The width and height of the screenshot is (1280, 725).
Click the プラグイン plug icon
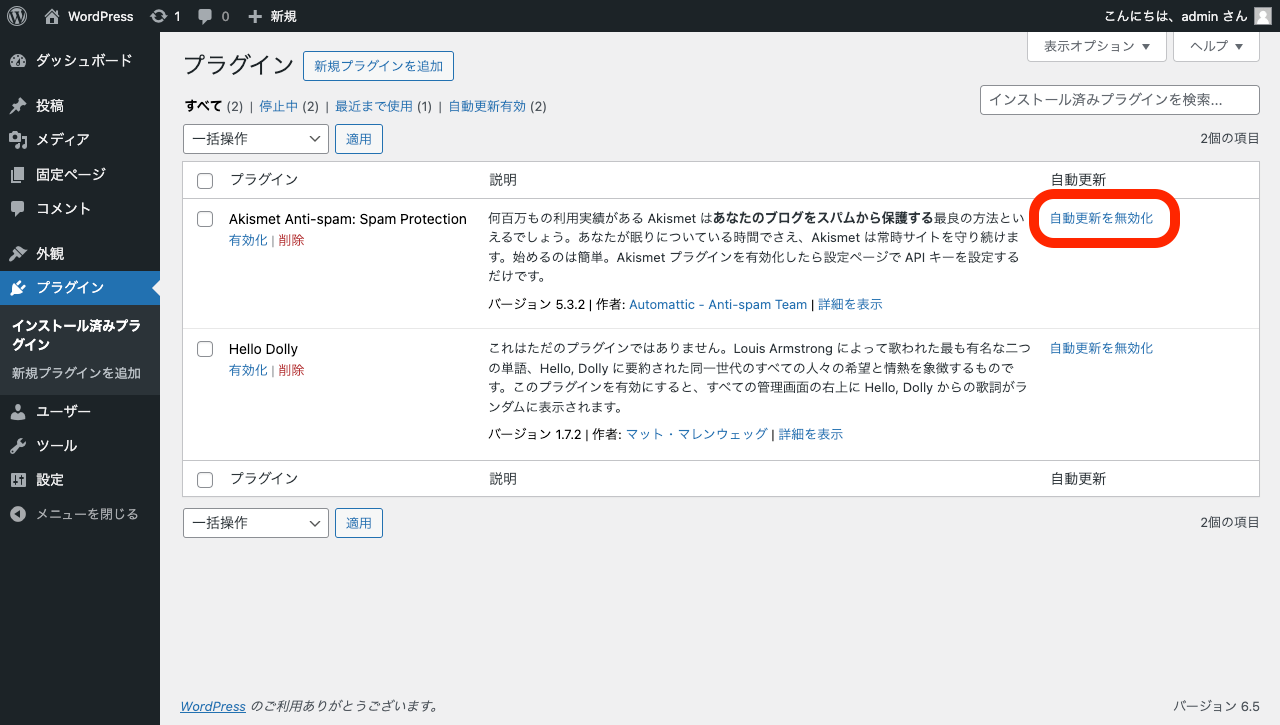18,288
